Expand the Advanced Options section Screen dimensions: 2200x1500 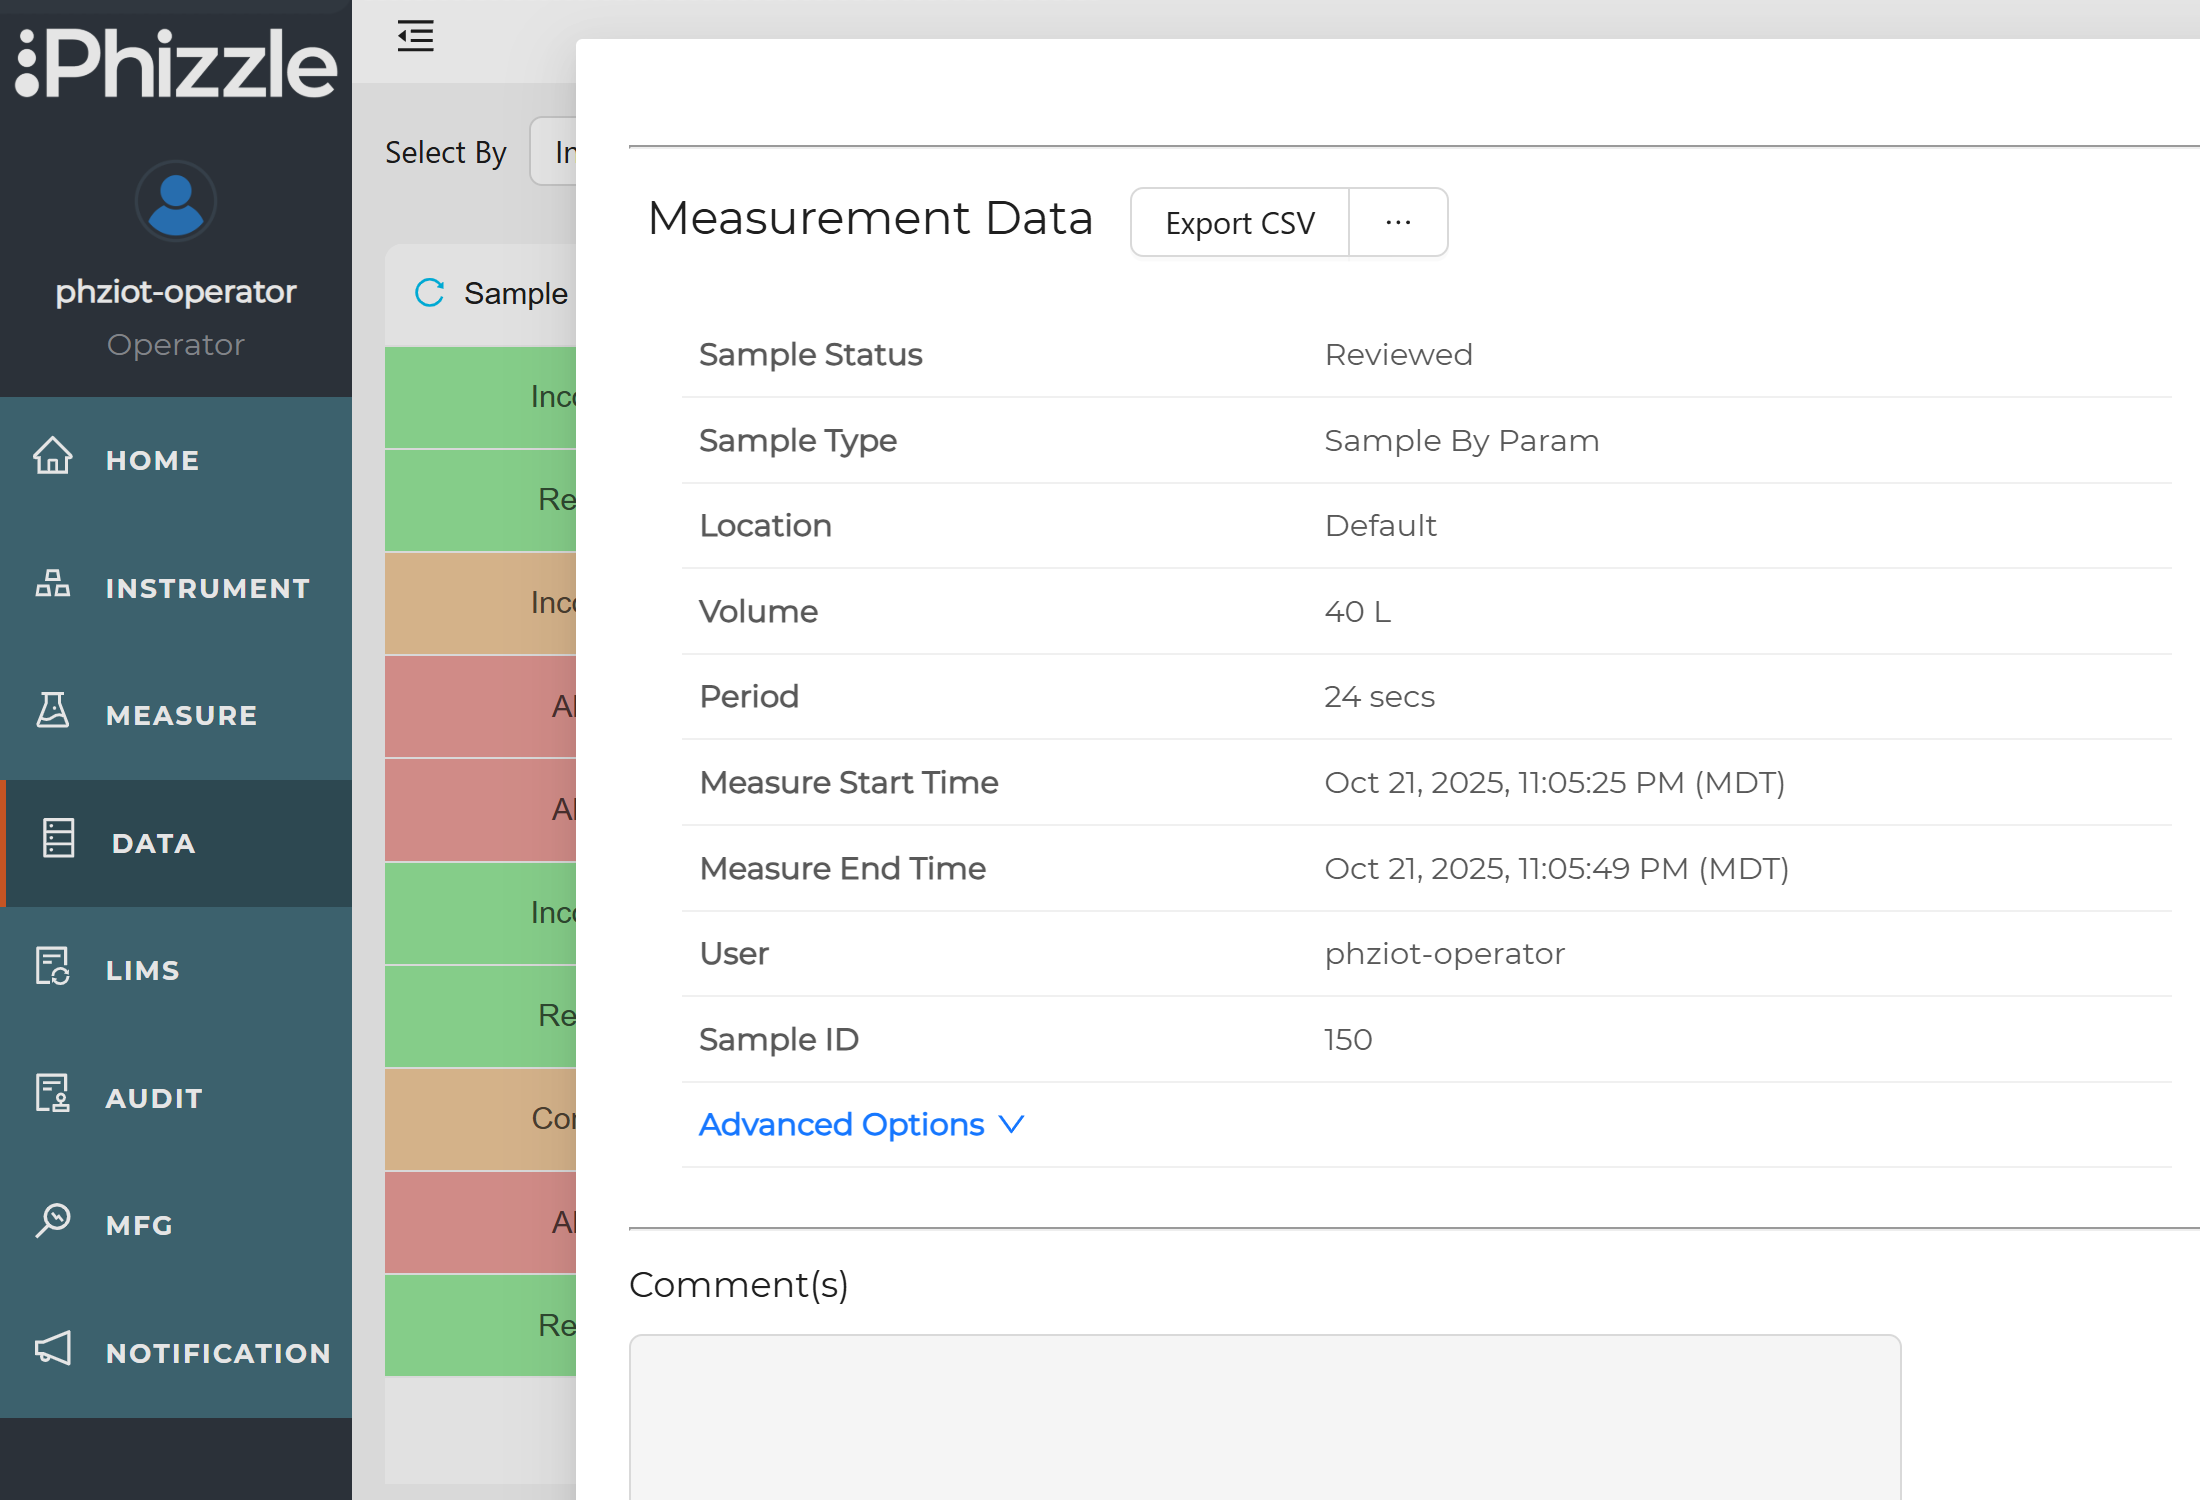click(x=860, y=1124)
